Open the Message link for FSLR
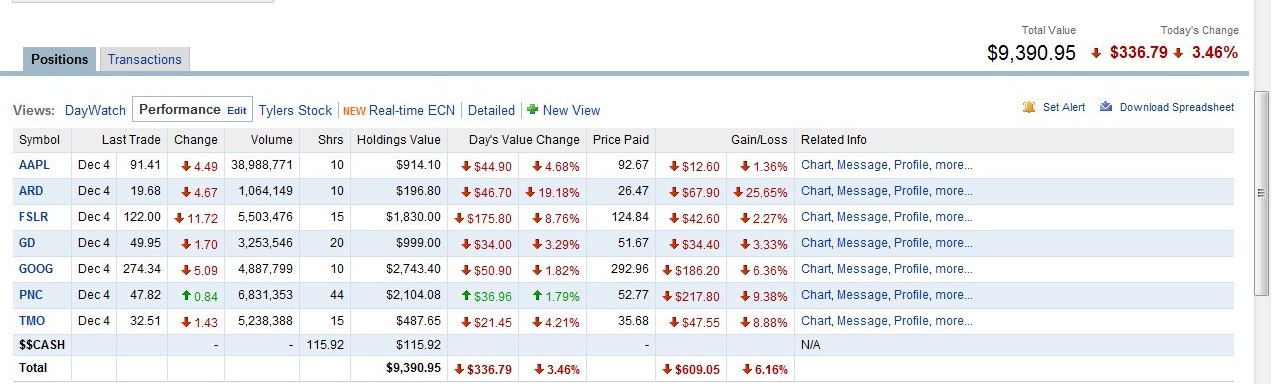This screenshot has height=384, width=1272. tap(861, 217)
